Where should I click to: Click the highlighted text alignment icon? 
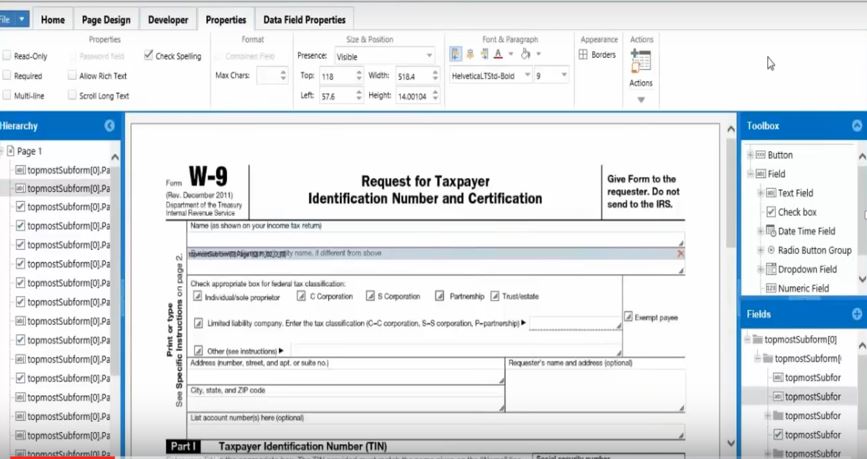click(456, 54)
